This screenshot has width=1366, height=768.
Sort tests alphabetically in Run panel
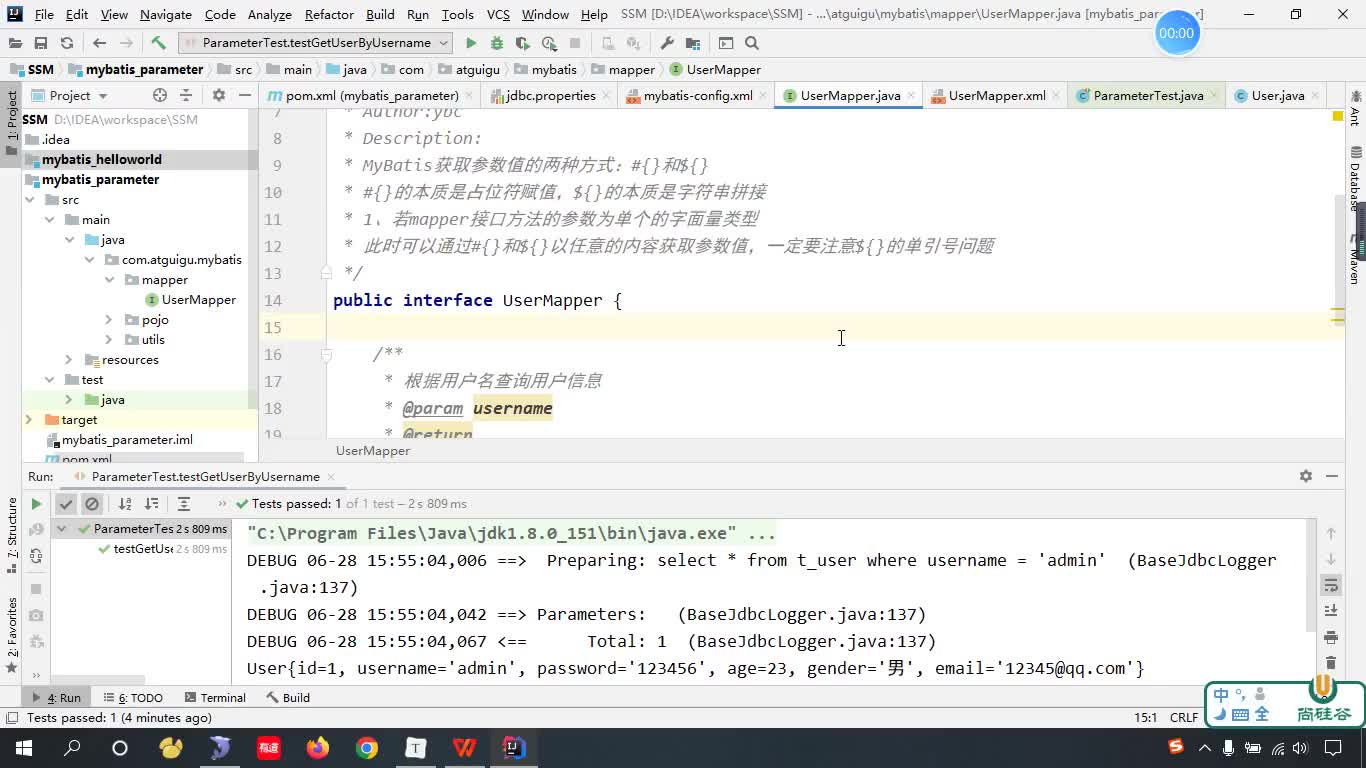pyautogui.click(x=125, y=504)
